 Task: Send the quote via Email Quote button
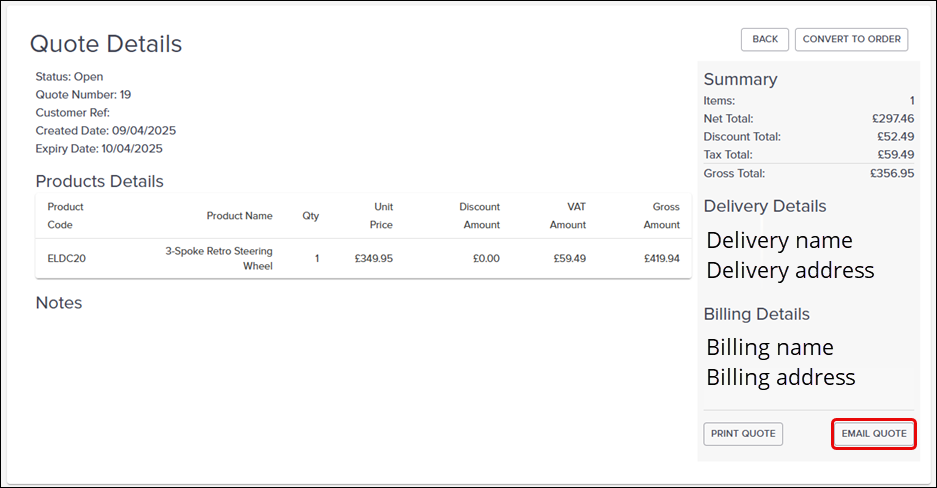(x=874, y=433)
